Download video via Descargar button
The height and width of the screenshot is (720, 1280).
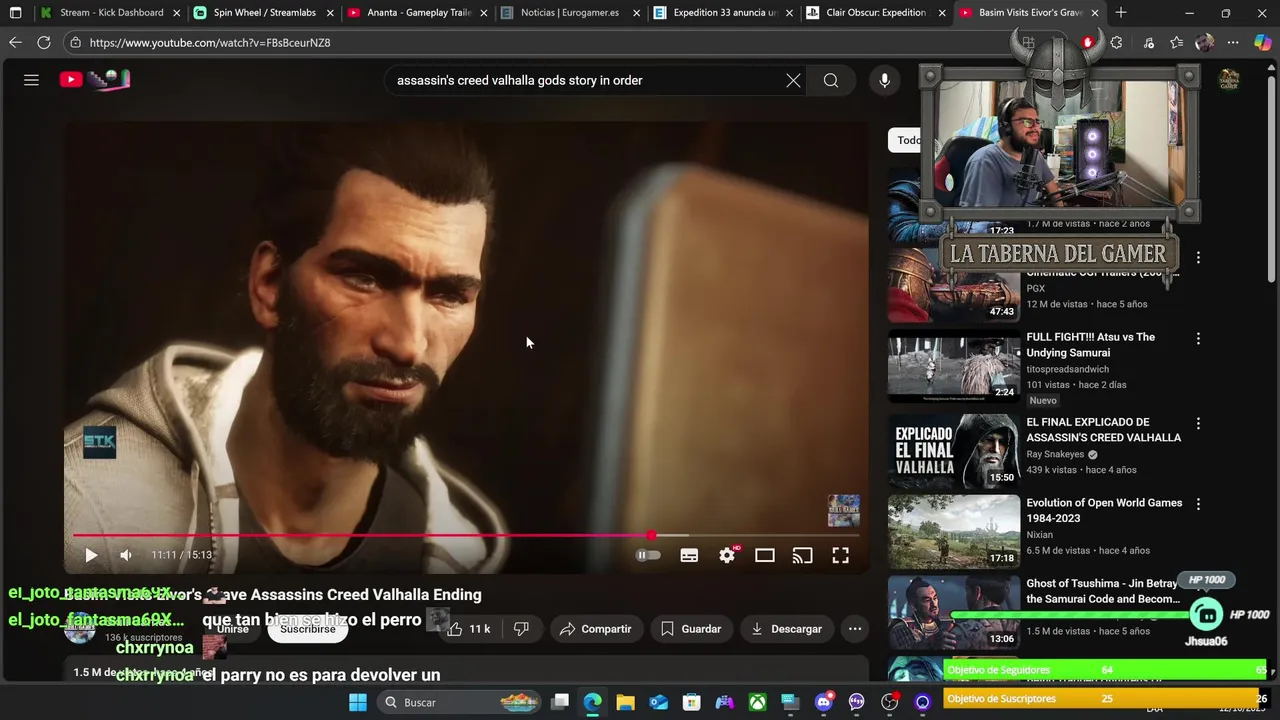tap(786, 629)
